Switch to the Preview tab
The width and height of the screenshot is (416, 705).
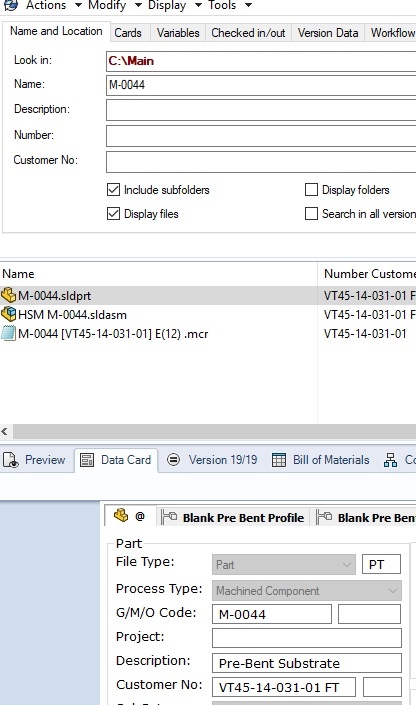(36, 460)
